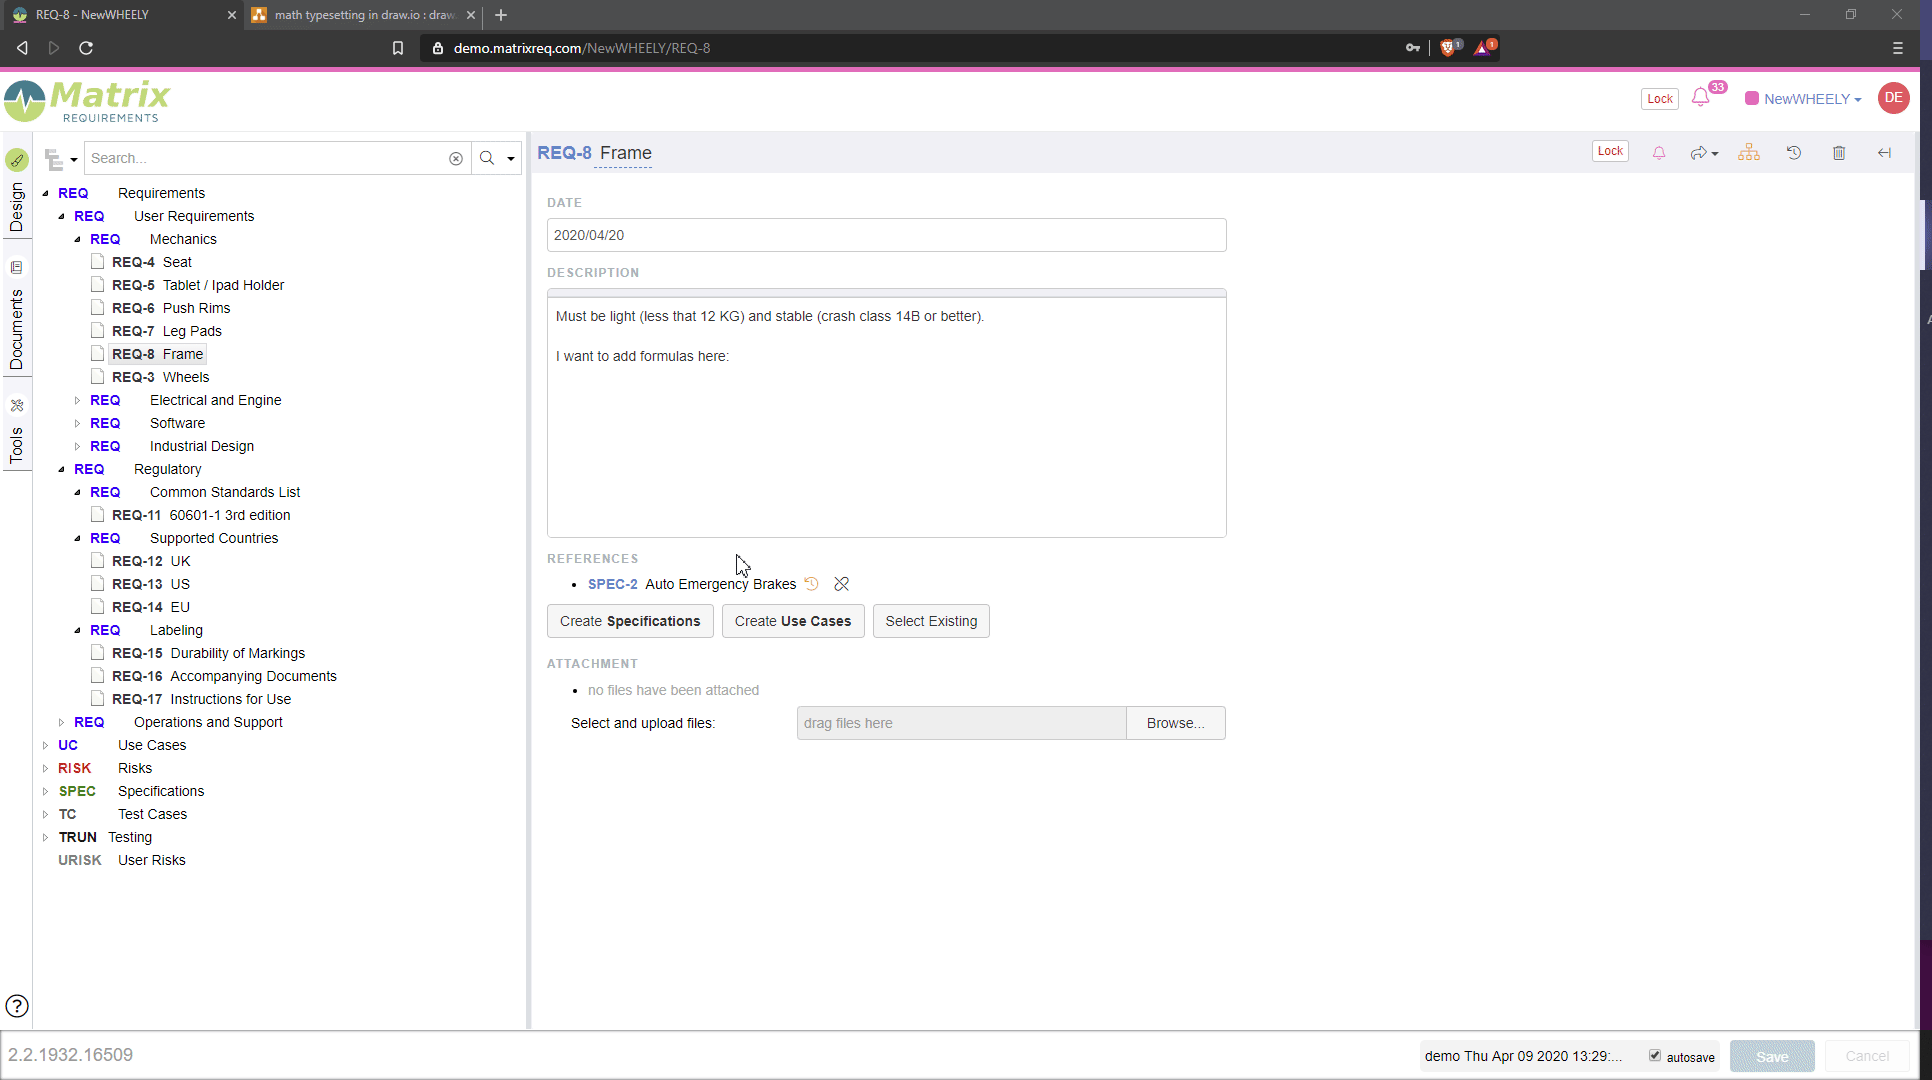Switch to the Documents side tab
This screenshot has height=1080, width=1932.
coord(17,328)
